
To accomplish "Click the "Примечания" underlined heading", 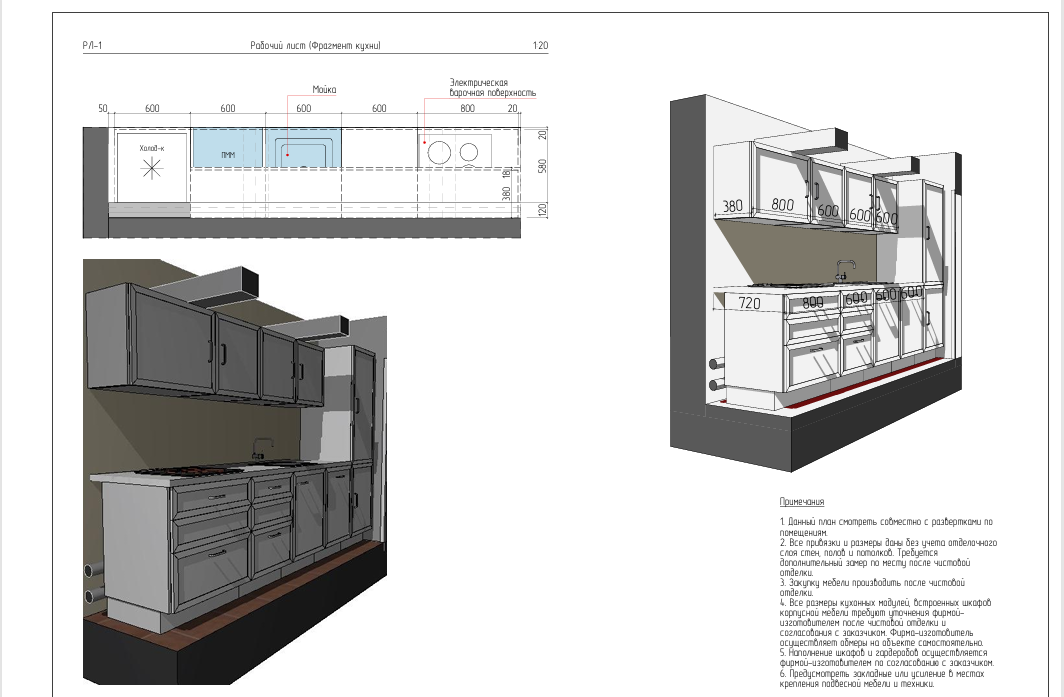I will click(801, 502).
